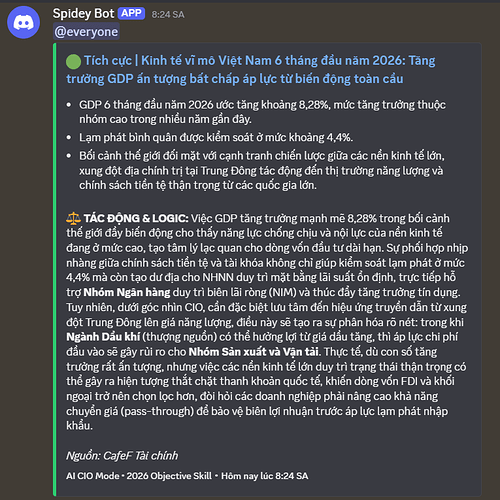
Task: Open the Spidey Bot username profile
Action: point(83,14)
